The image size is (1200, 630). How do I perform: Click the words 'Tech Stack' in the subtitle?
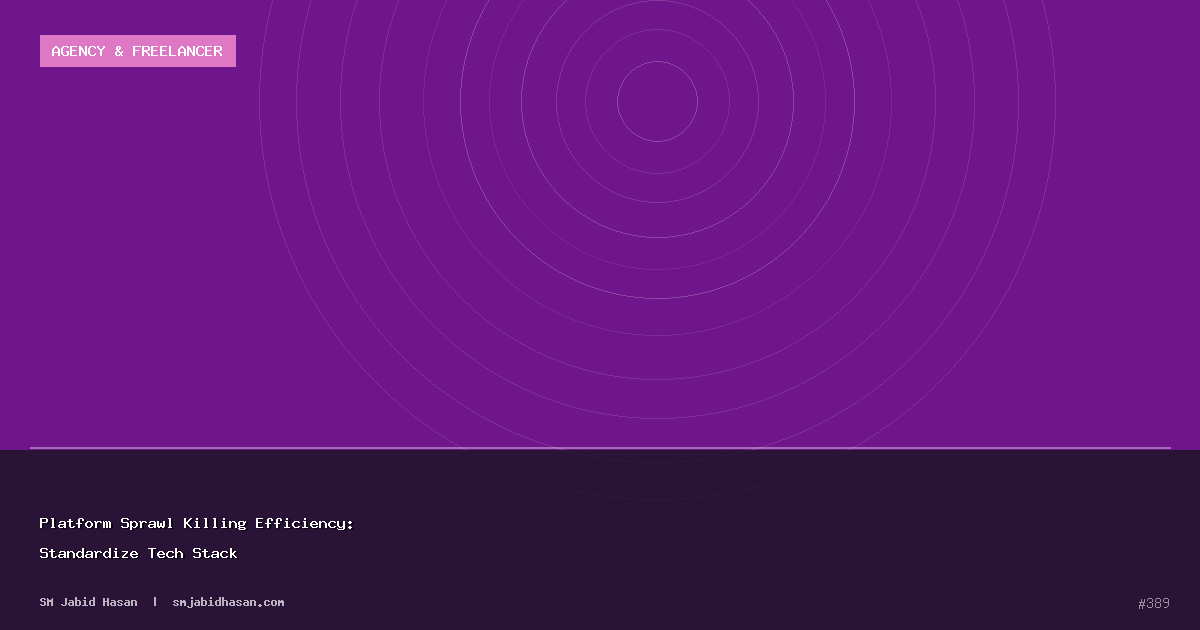(x=192, y=553)
